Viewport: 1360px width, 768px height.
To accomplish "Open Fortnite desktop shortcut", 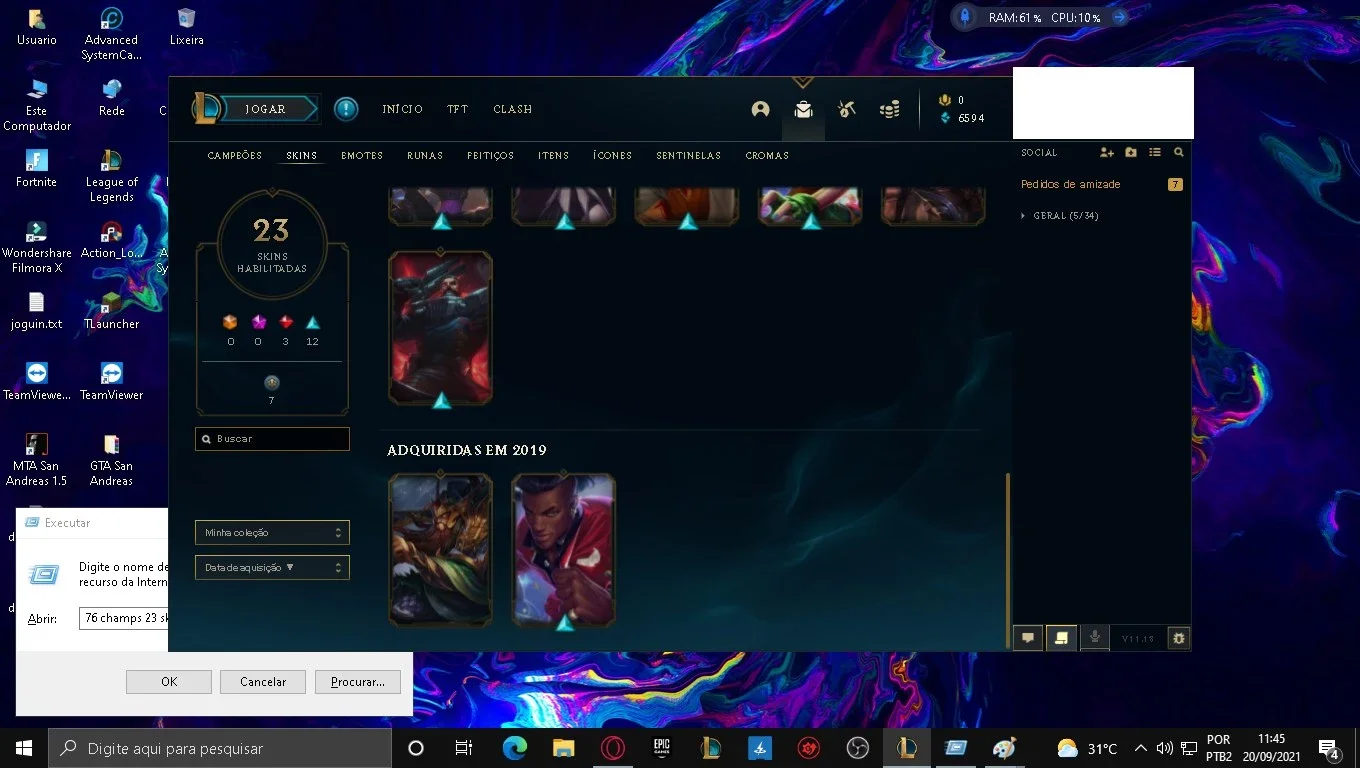I will pos(37,168).
